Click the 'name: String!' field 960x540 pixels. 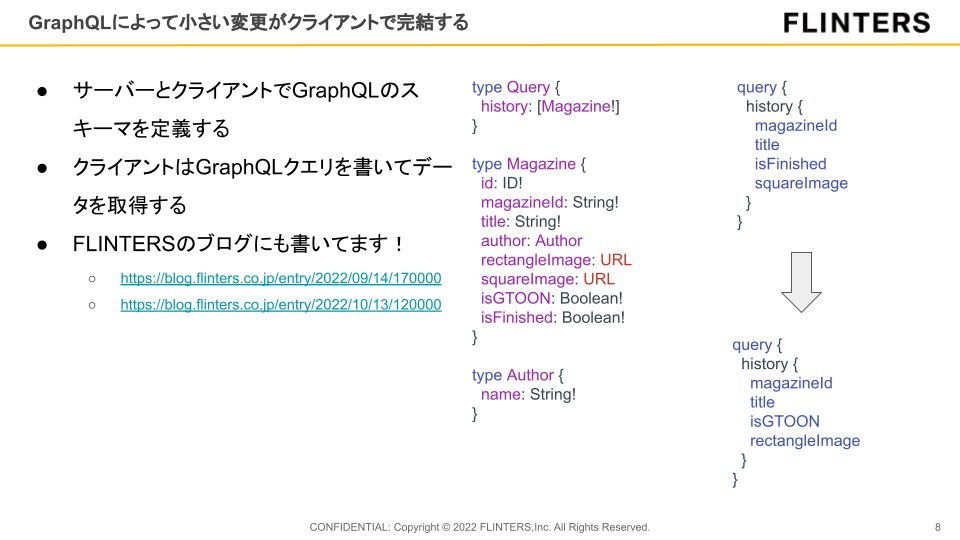pyautogui.click(x=528, y=394)
